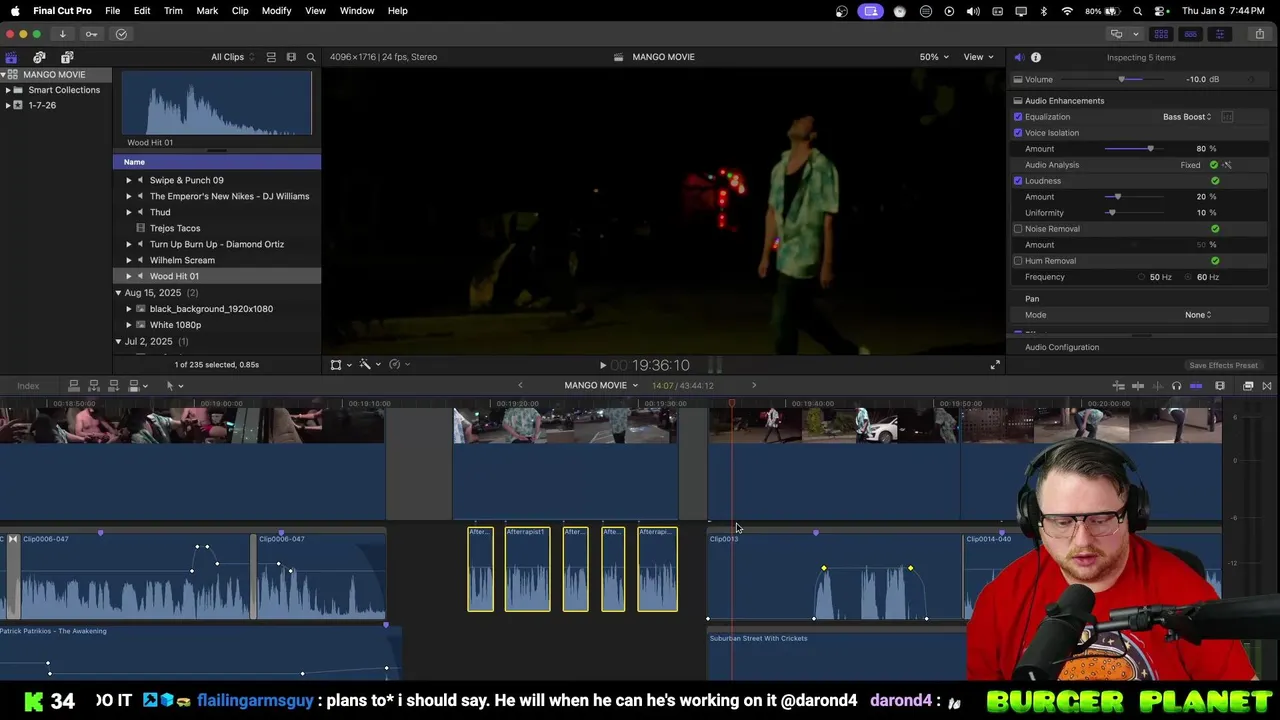Toggle snapping in the timeline
Image resolution: width=1280 pixels, height=720 pixels.
pyautogui.click(x=1196, y=386)
